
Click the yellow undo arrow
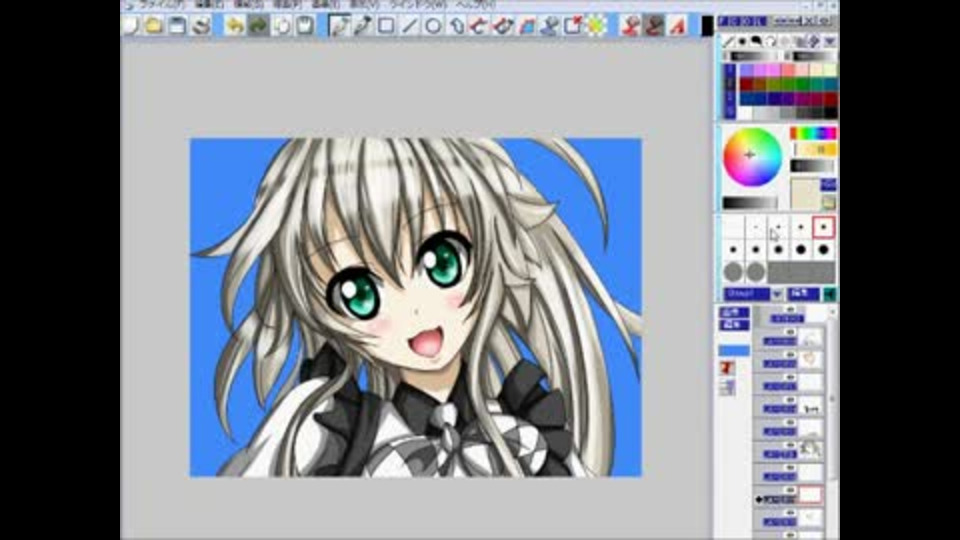coord(234,26)
